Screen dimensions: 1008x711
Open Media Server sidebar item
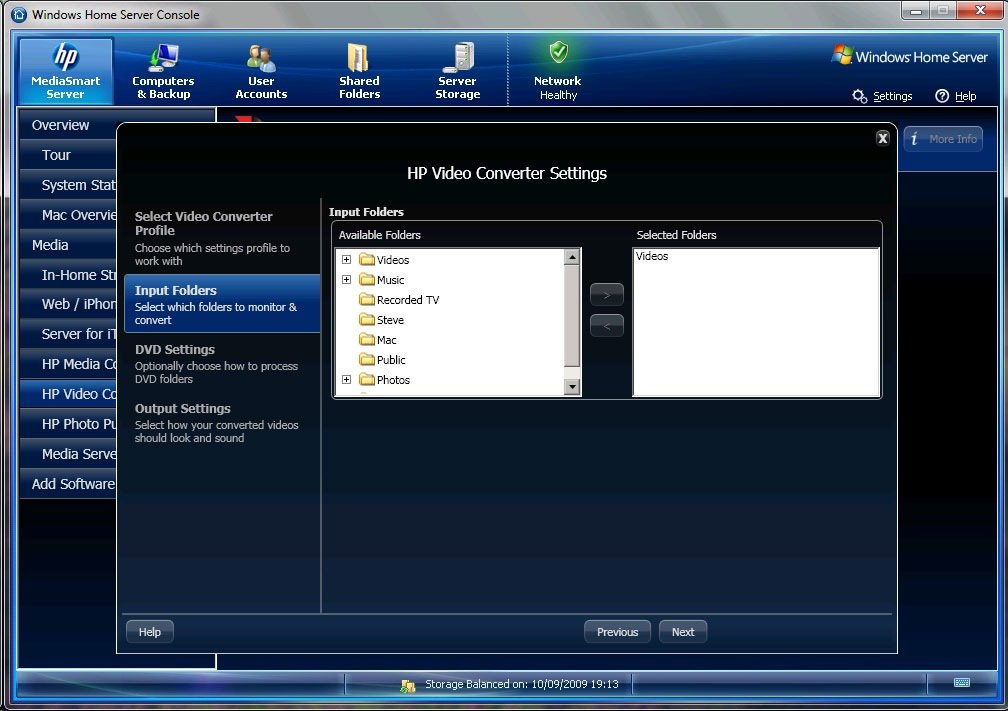pyautogui.click(x=68, y=454)
